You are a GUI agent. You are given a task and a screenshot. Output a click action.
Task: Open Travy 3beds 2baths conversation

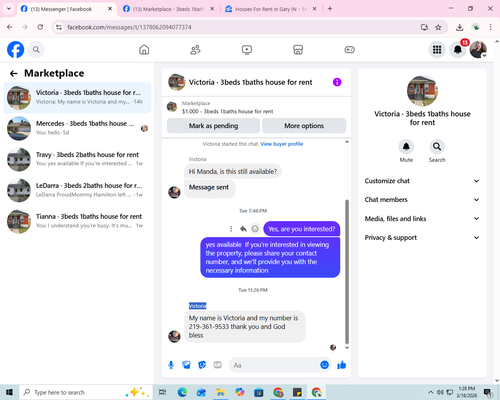pos(77,159)
